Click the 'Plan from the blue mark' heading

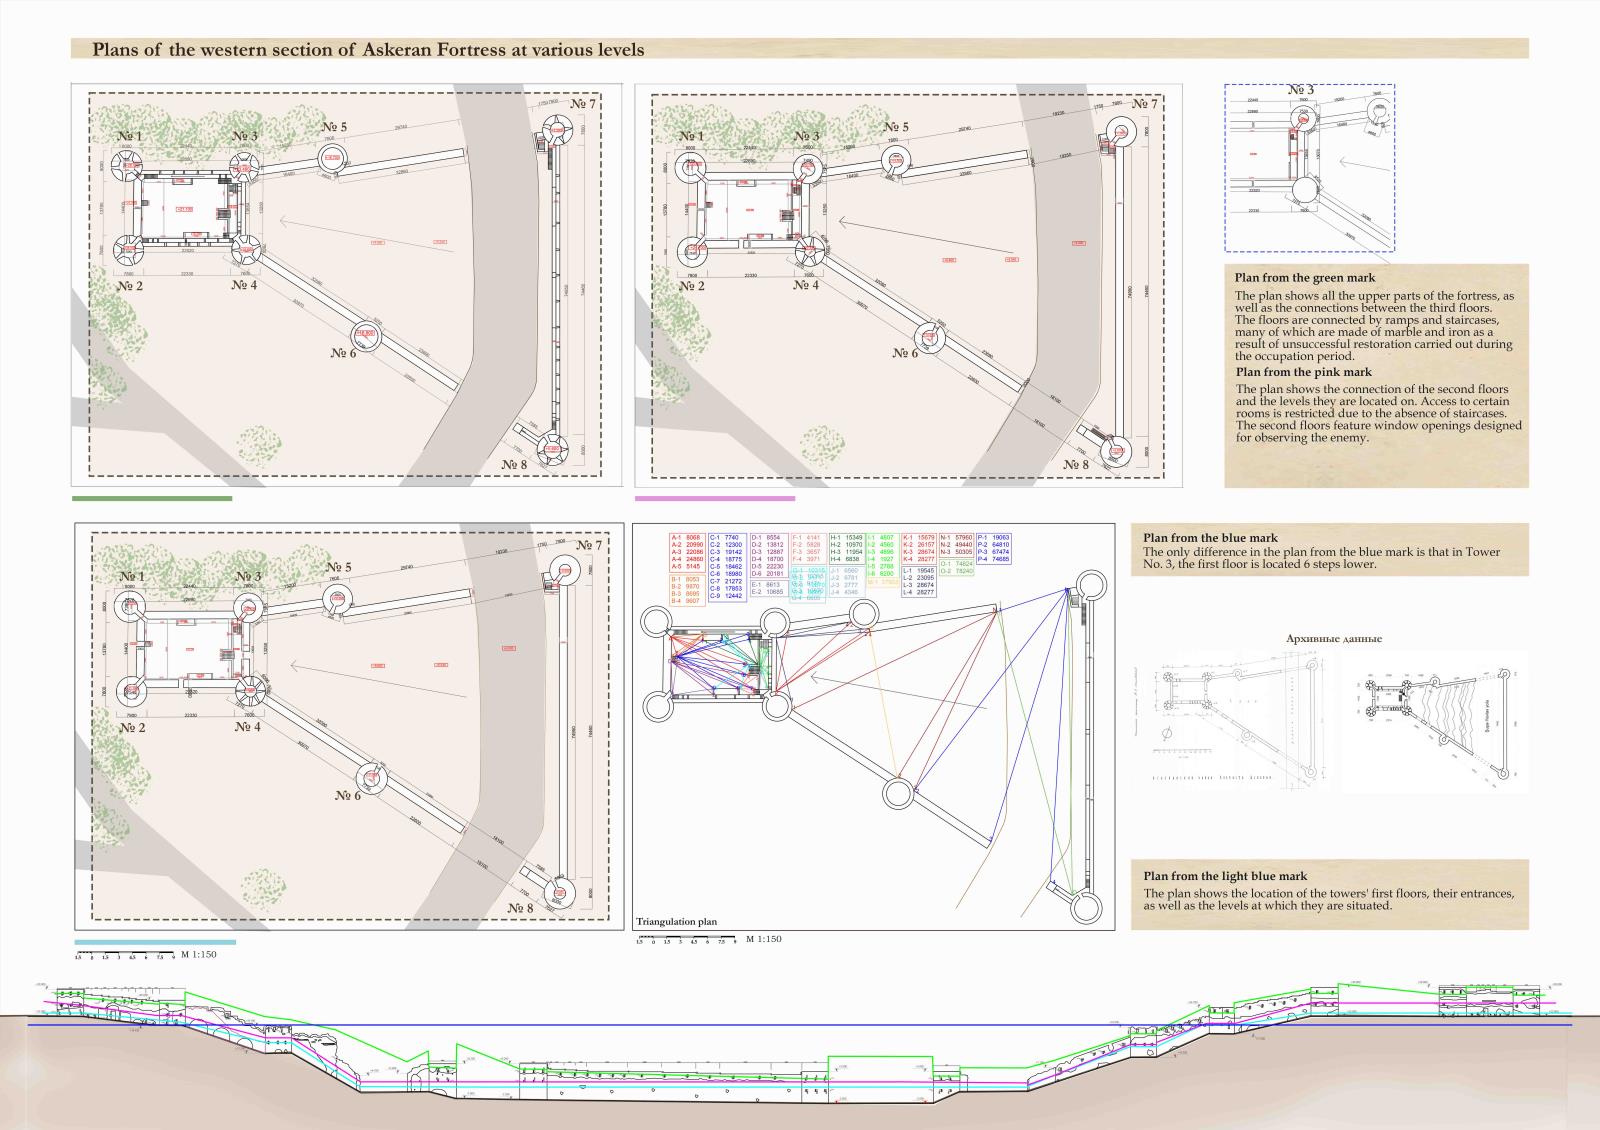tap(1210, 538)
